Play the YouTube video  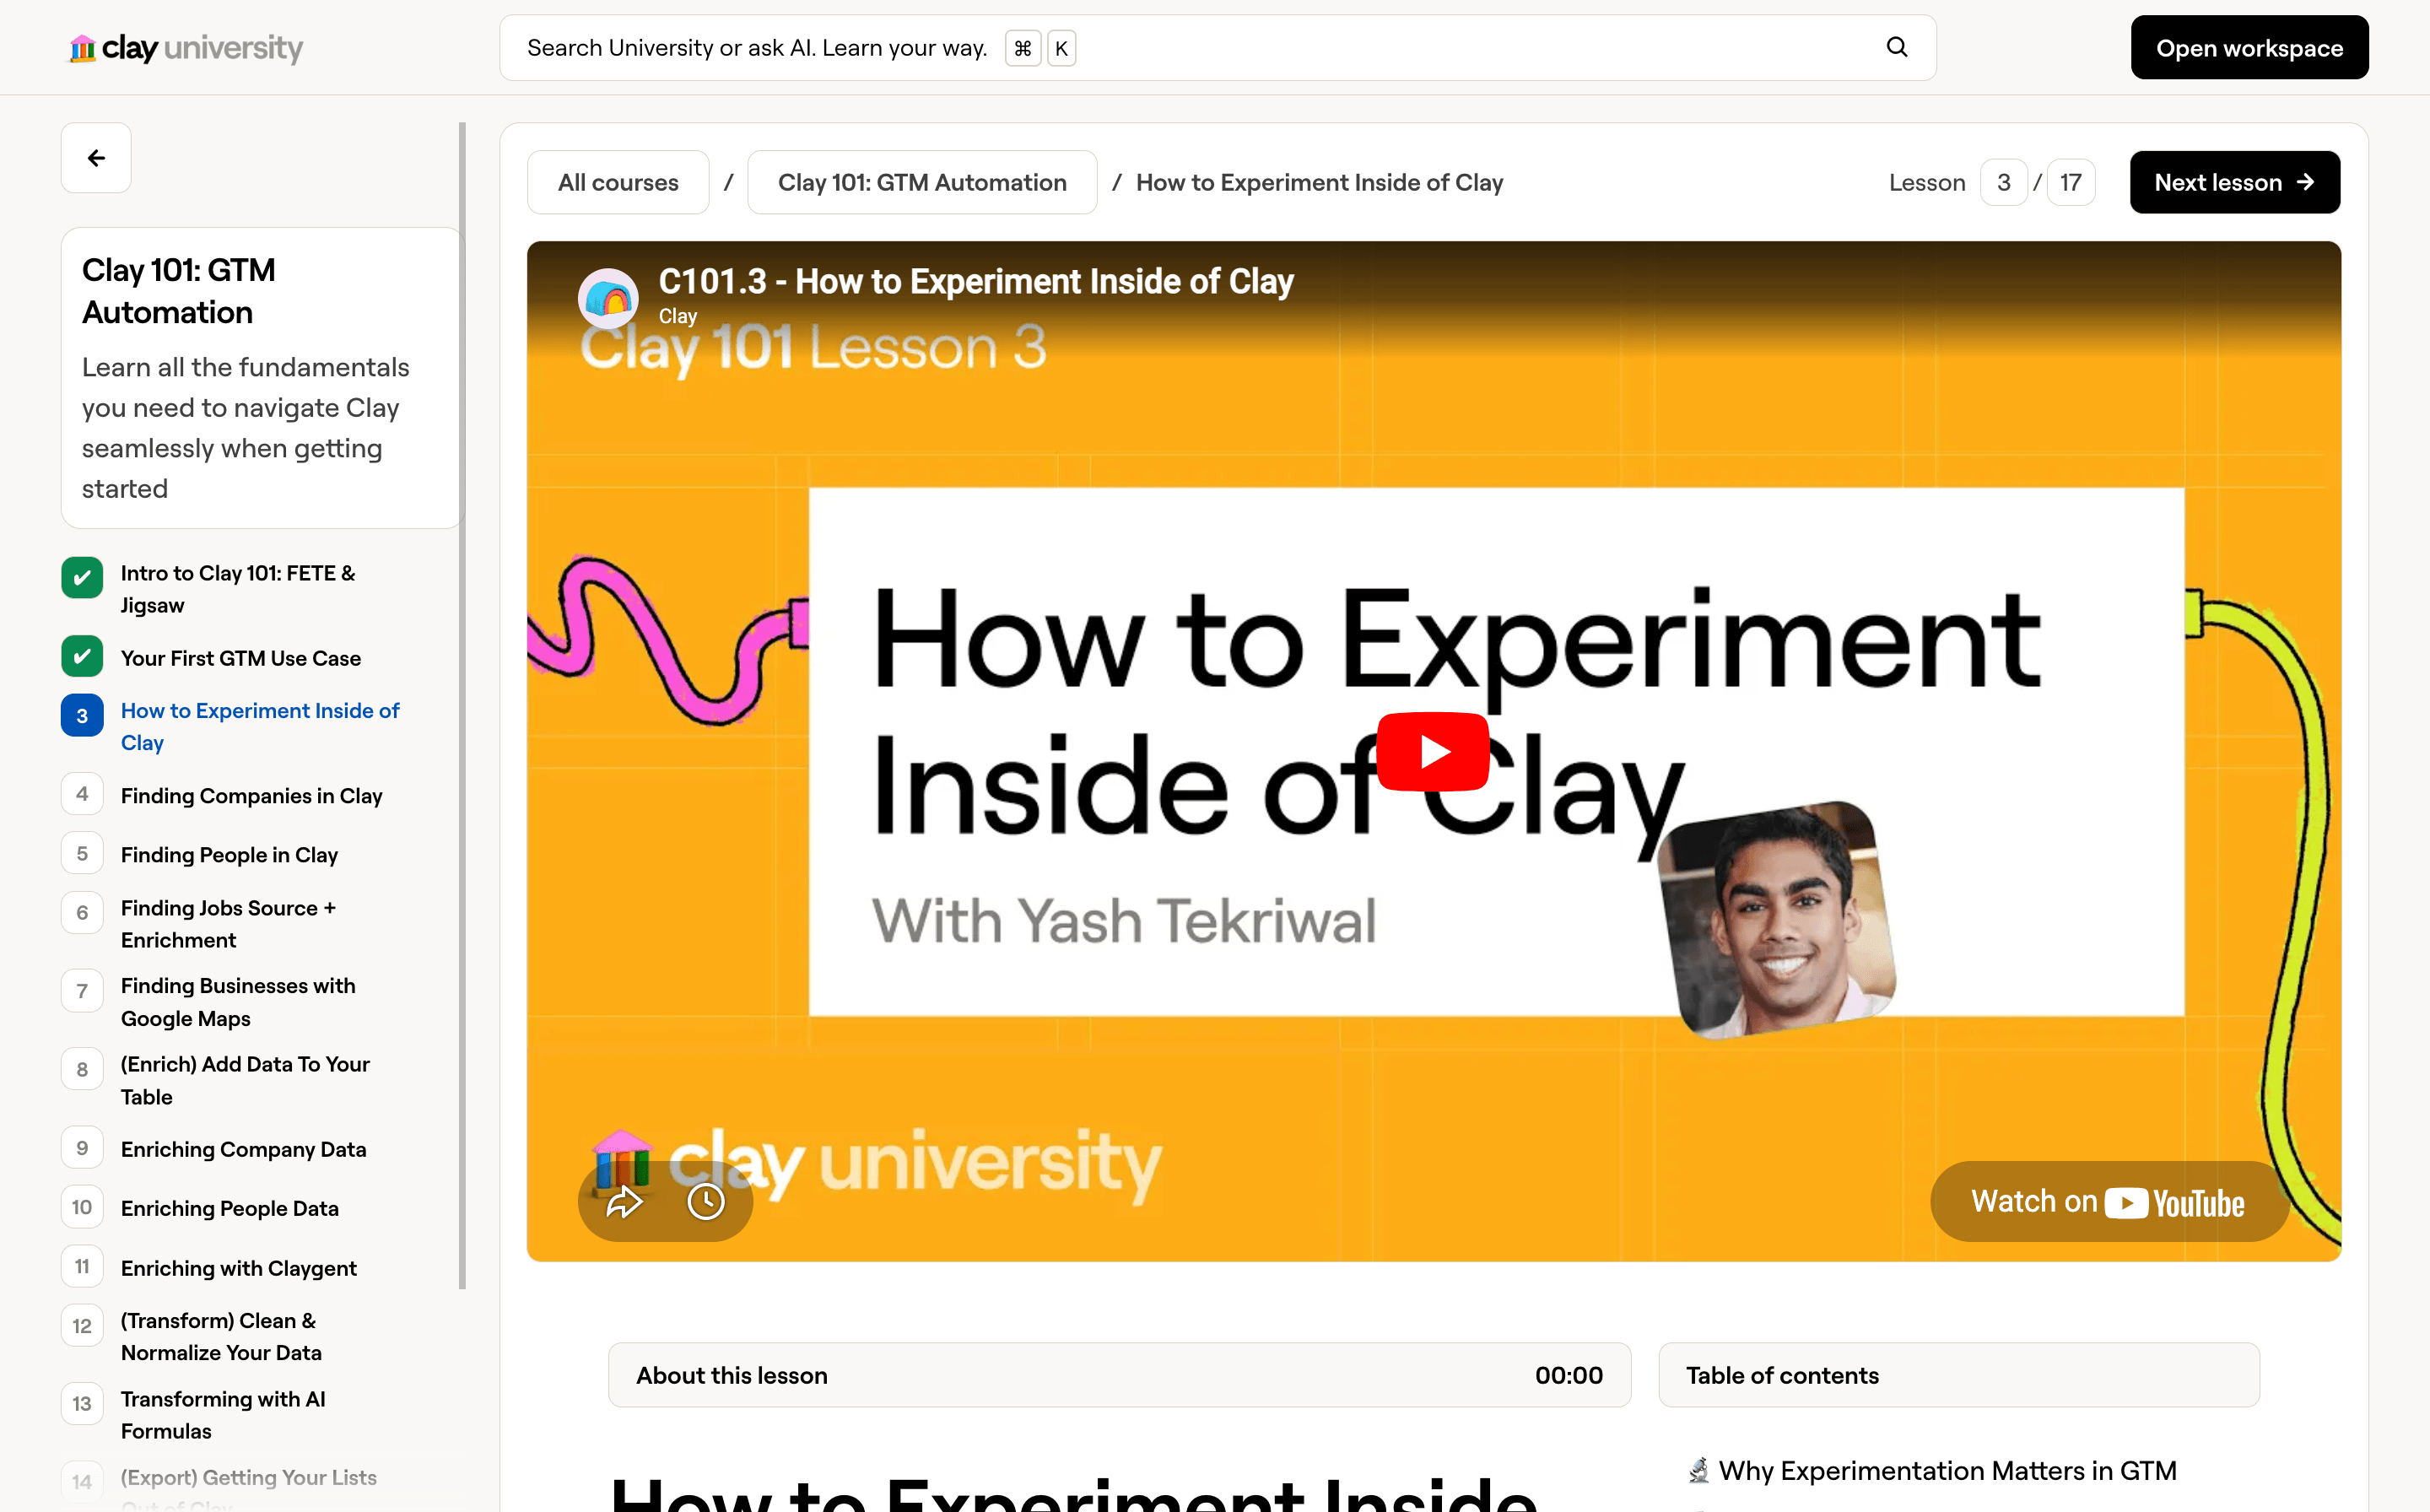pos(1432,751)
